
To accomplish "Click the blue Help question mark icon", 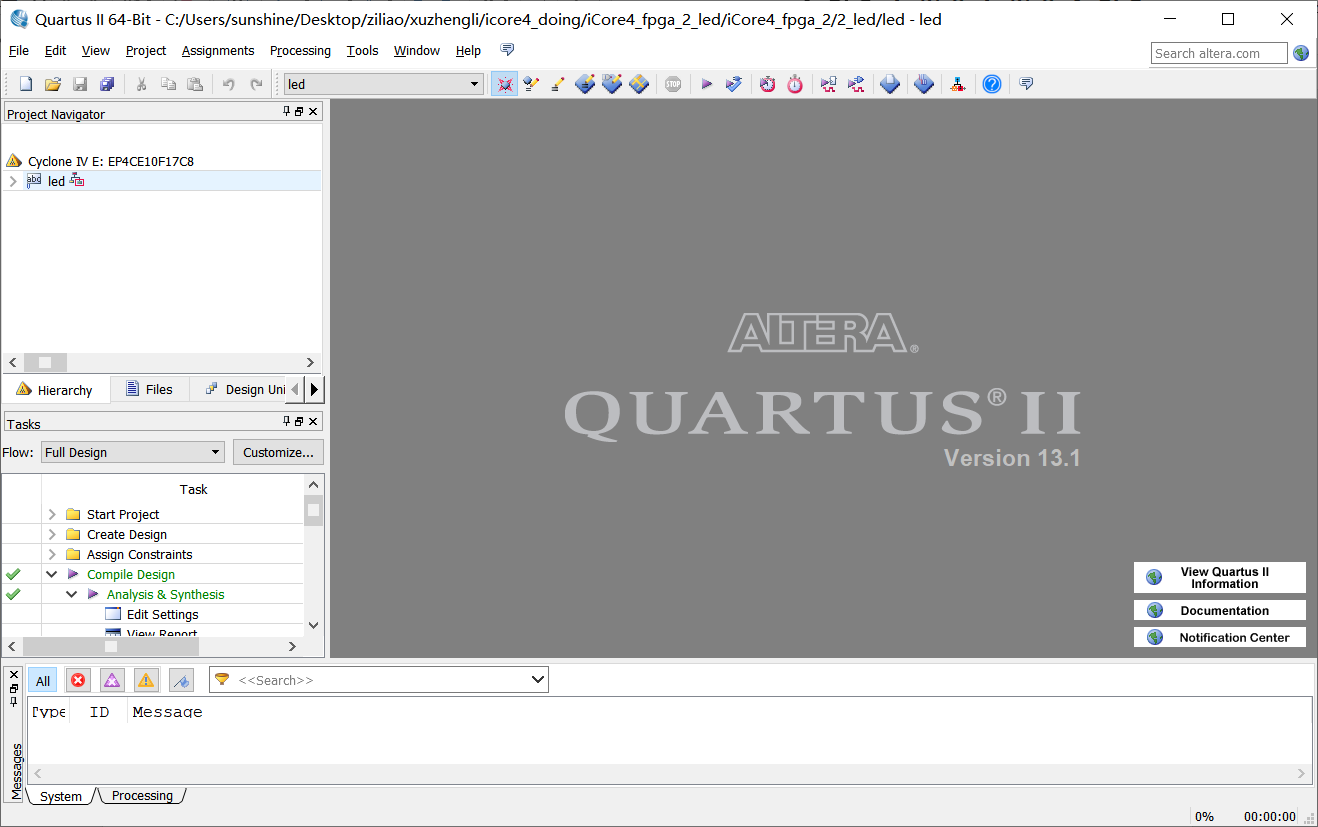I will click(991, 84).
